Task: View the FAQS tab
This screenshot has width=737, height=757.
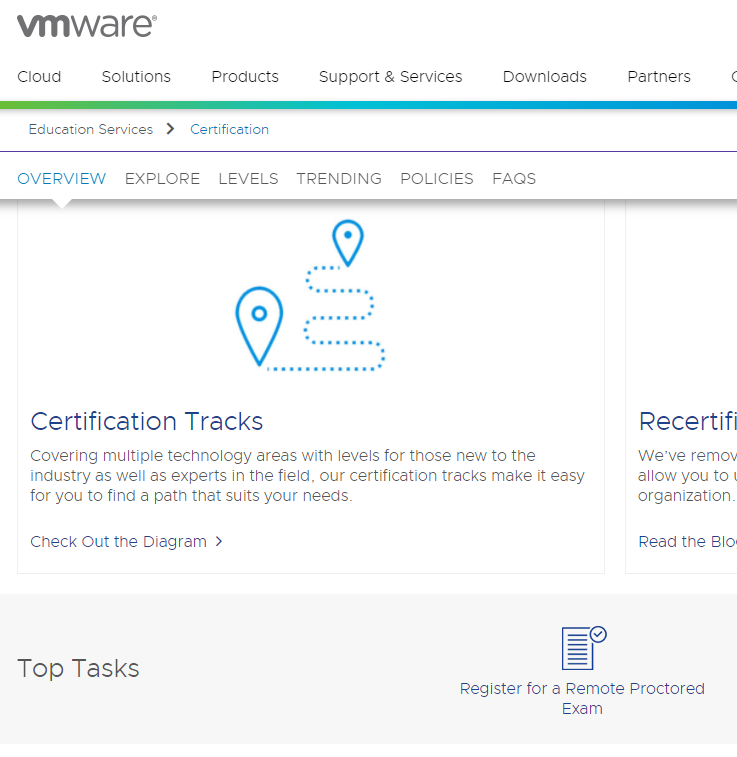Action: [x=514, y=179]
